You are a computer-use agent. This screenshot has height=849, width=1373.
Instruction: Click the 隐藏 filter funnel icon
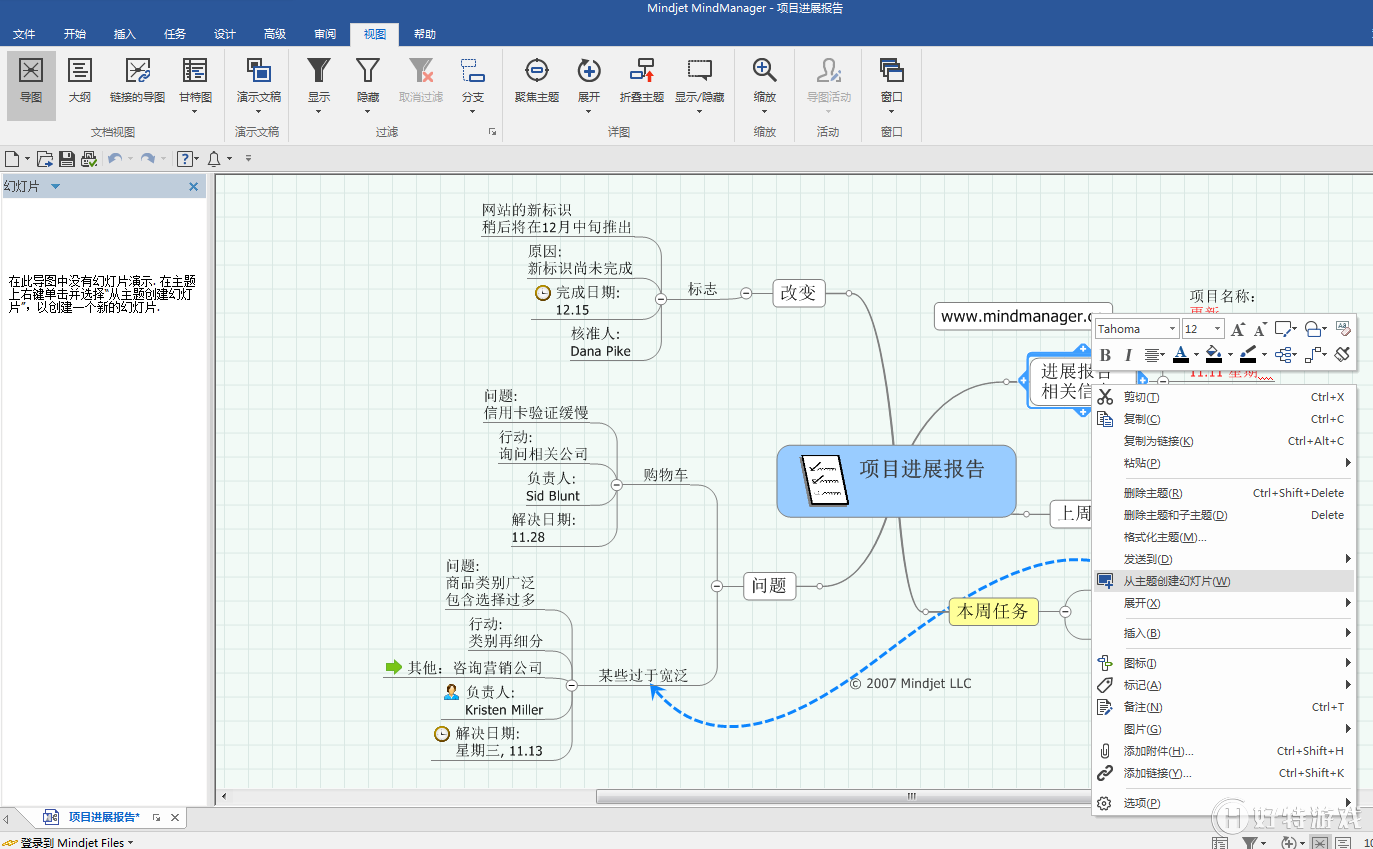coord(368,70)
